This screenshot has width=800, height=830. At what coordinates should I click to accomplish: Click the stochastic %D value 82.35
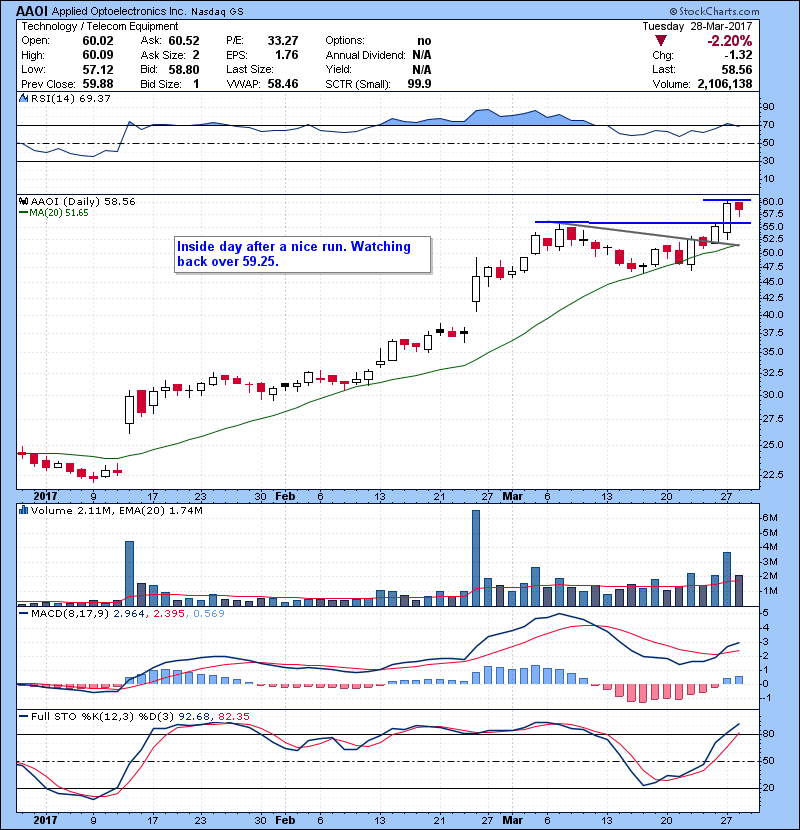(x=233, y=717)
